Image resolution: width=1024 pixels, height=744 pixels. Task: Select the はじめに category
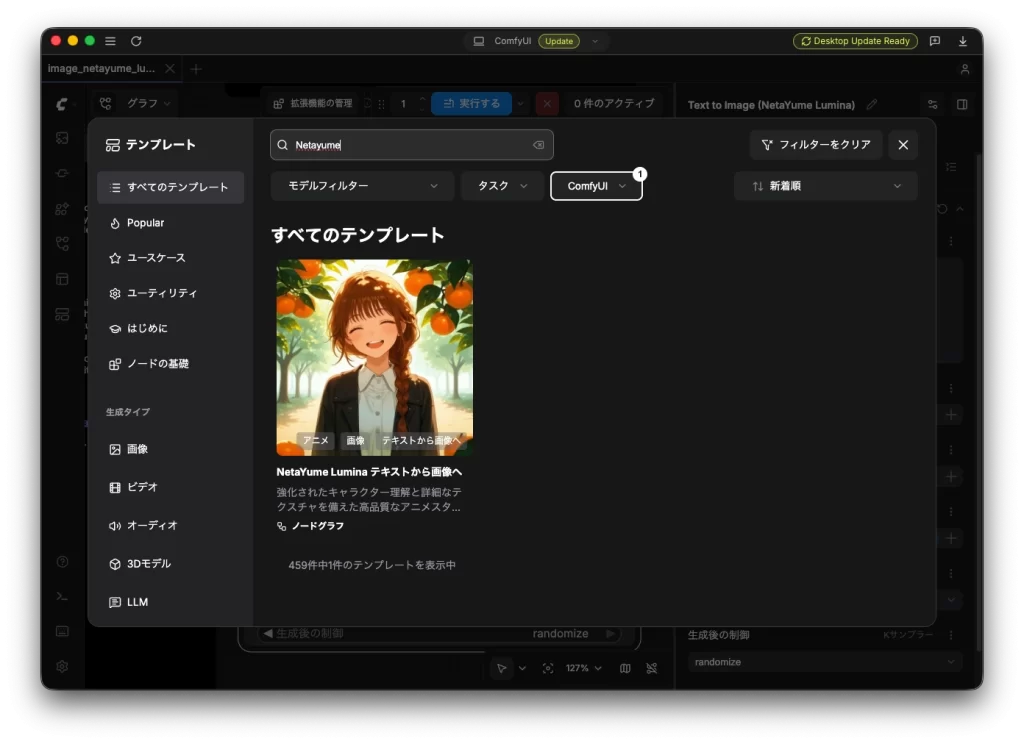click(x=170, y=329)
